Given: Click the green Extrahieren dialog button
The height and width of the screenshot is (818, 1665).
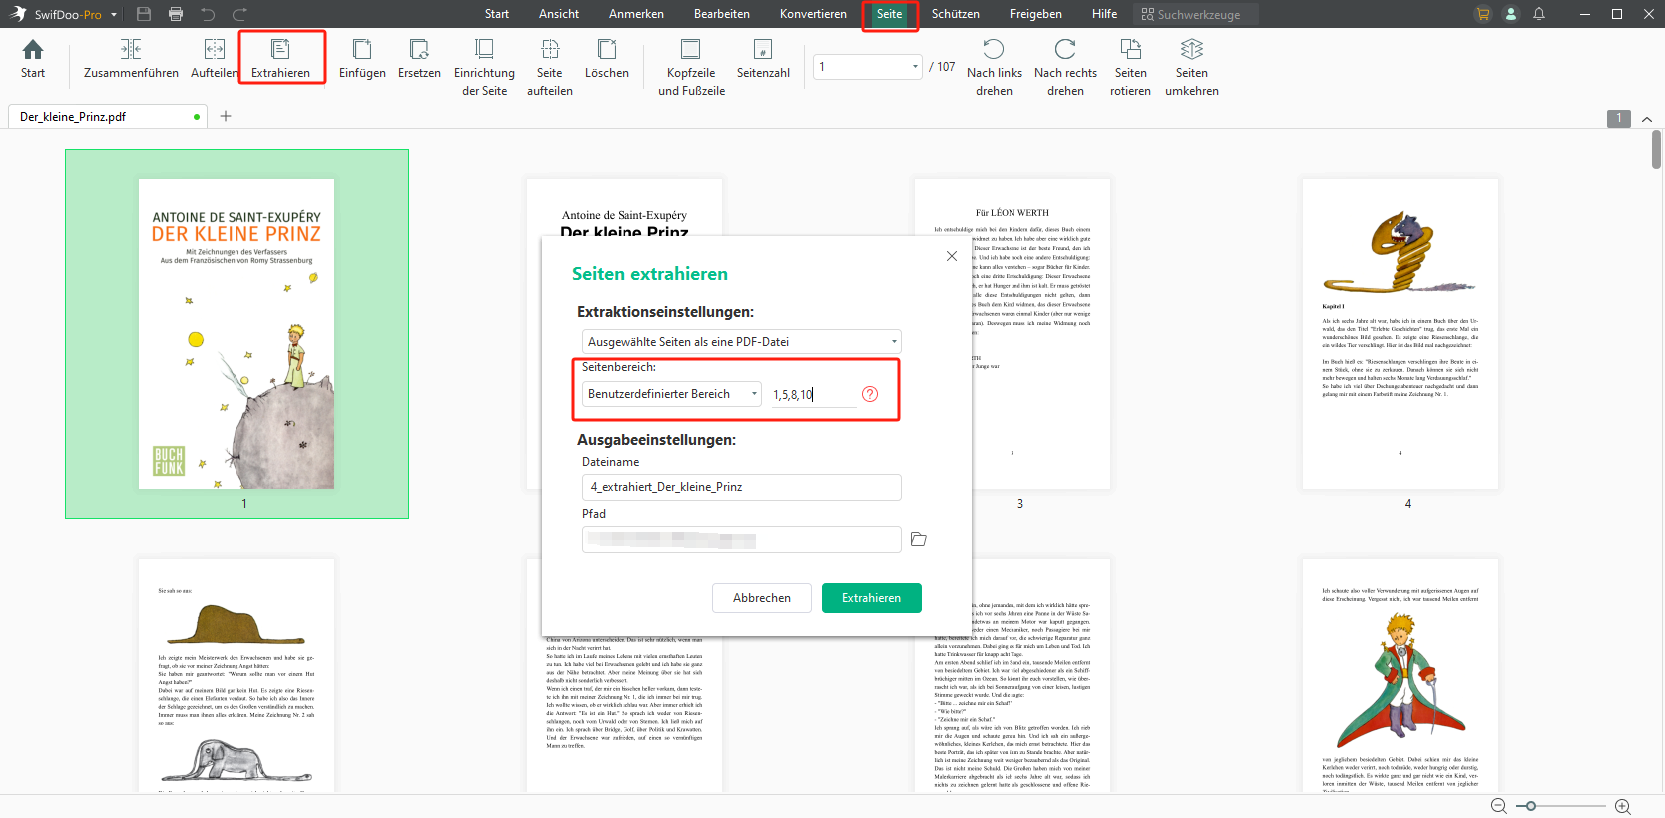Looking at the screenshot, I should [x=872, y=598].
